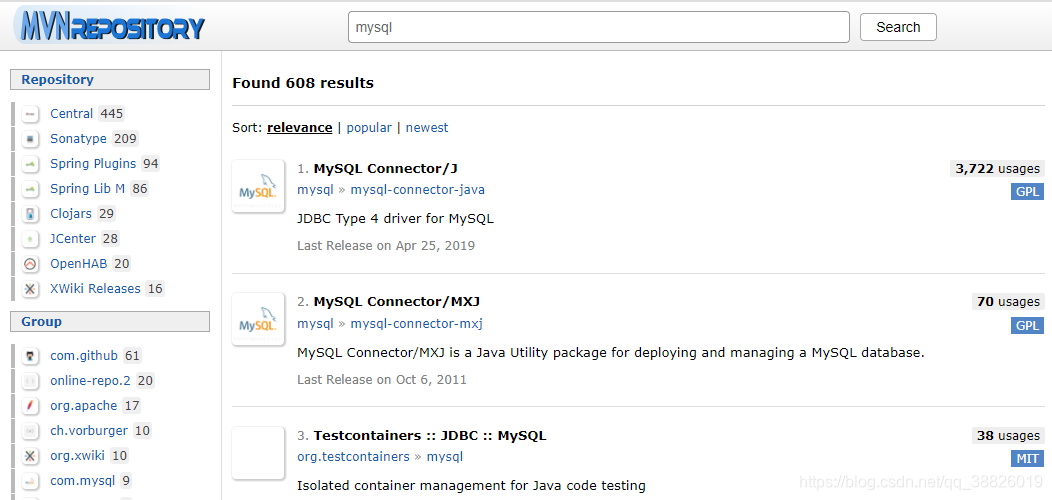The width and height of the screenshot is (1052, 500).
Task: Open the mysql-connector-java artifact link
Action: pyautogui.click(x=417, y=190)
